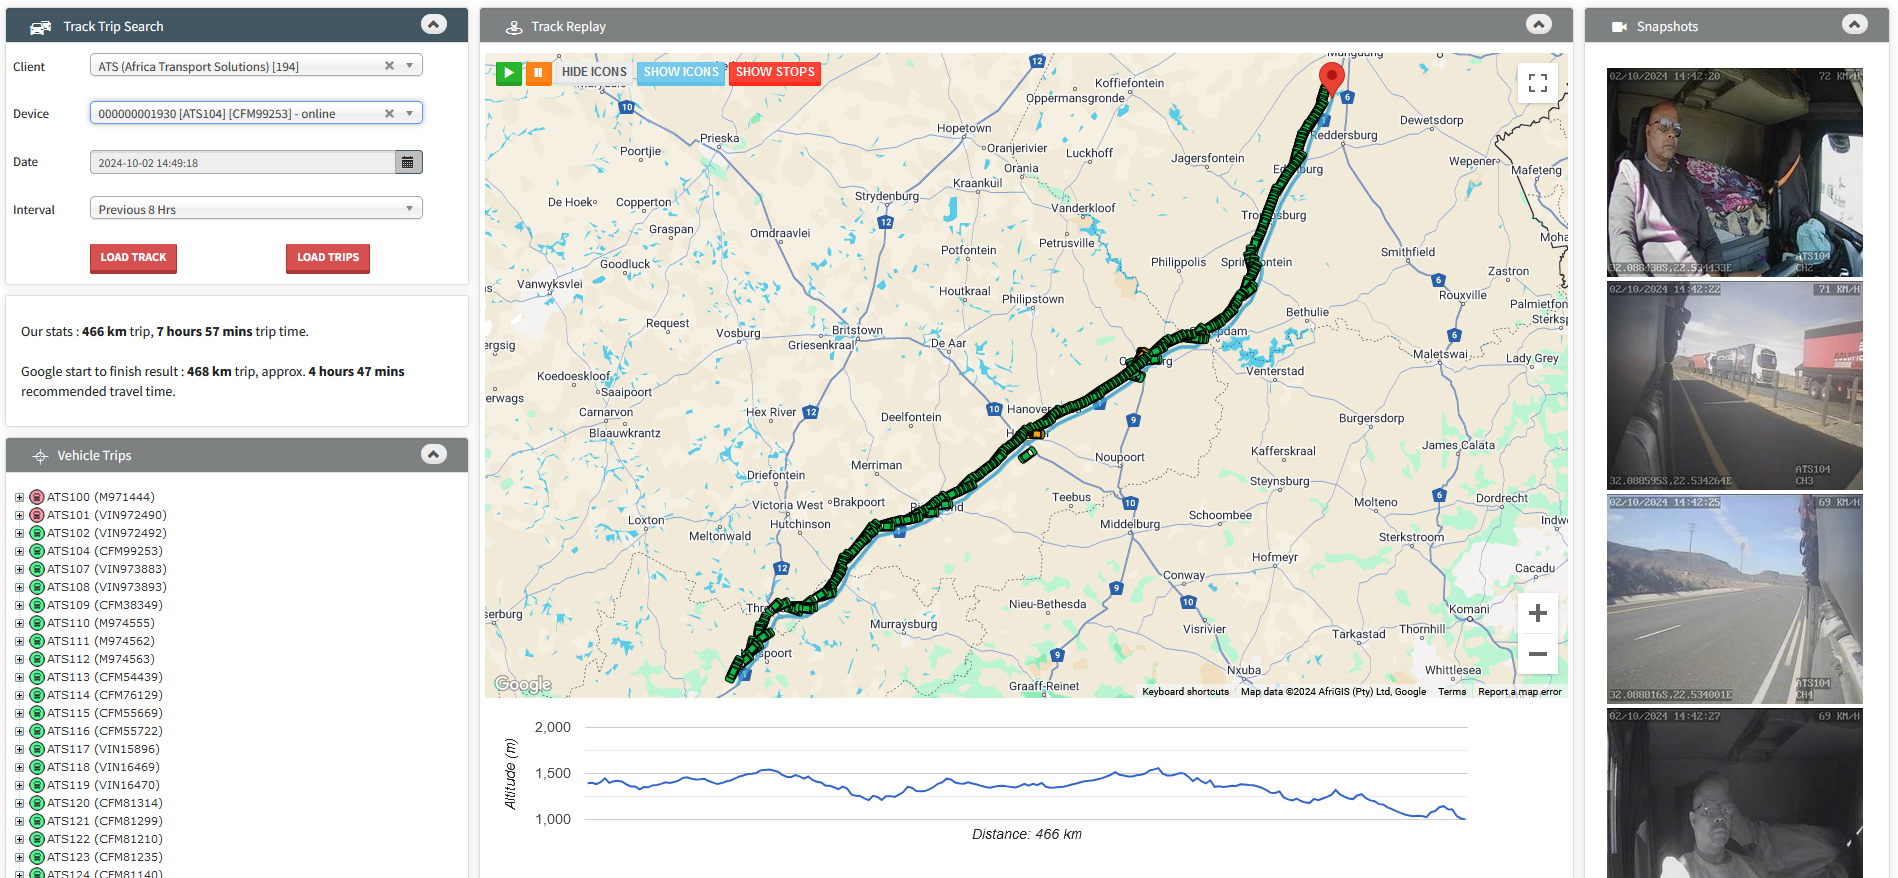Open the Interval dropdown
This screenshot has height=878, width=1898.
256,209
